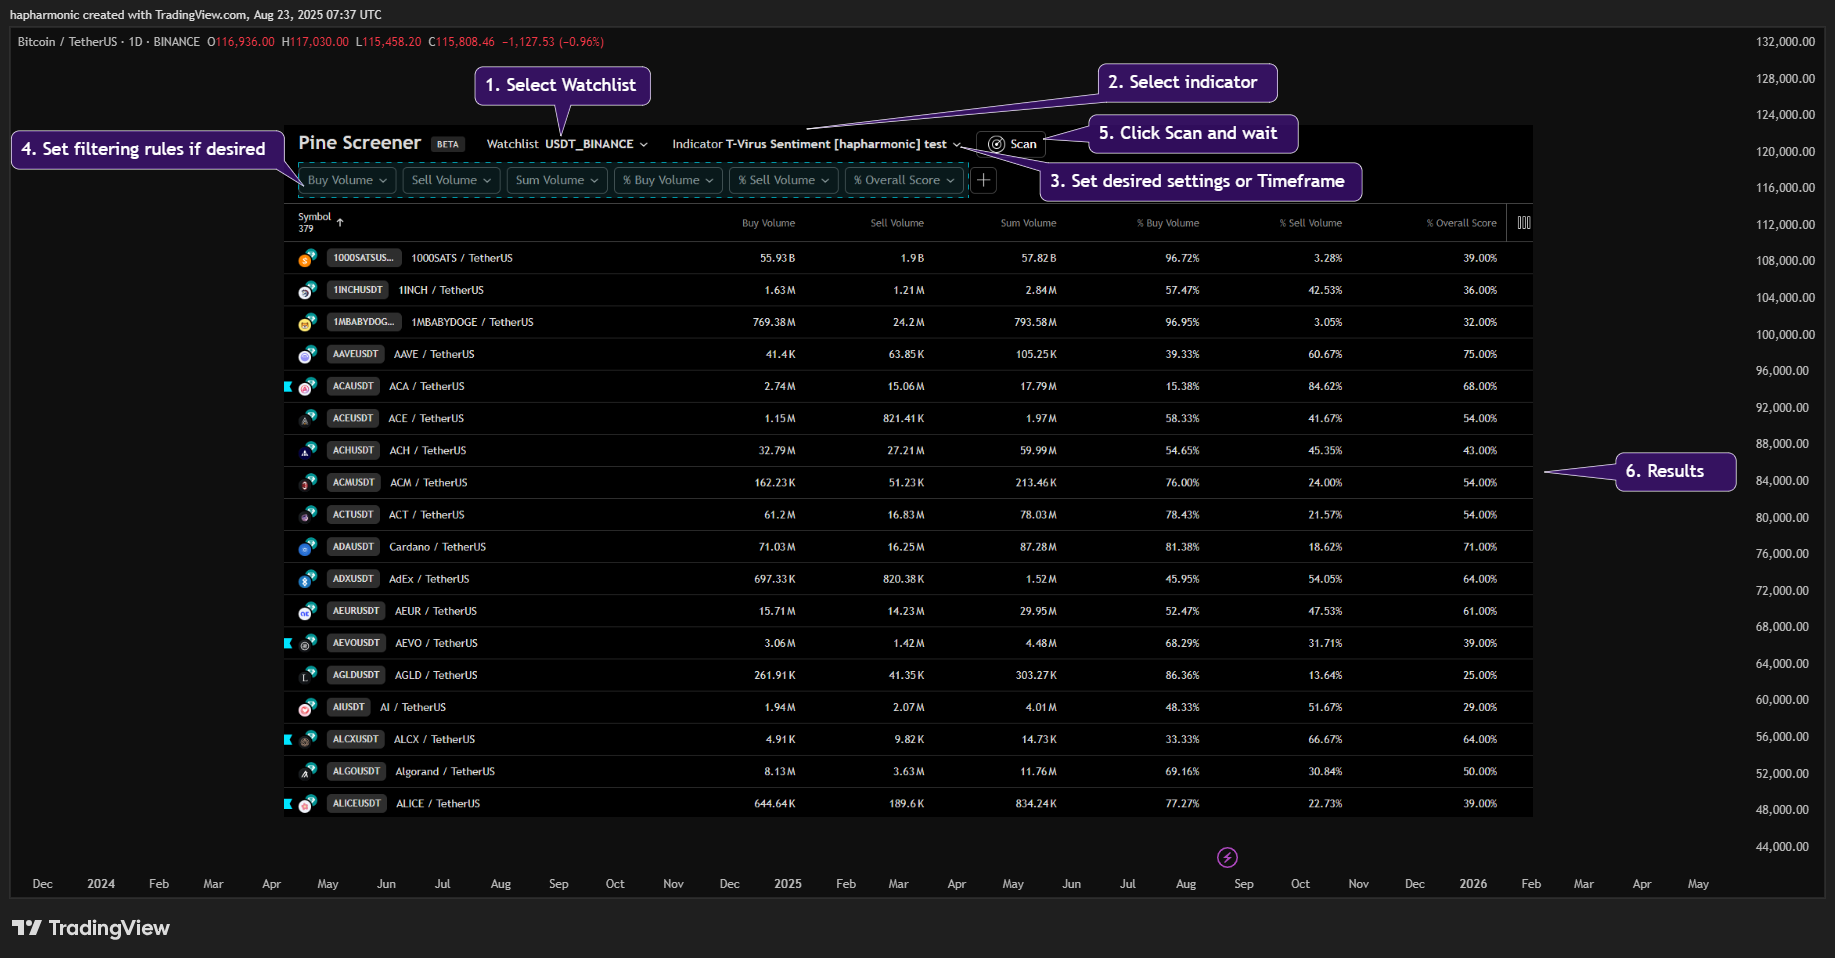Click the 1MBABYDOG... ticker tag
Screen dimensions: 1835x958
(364, 322)
